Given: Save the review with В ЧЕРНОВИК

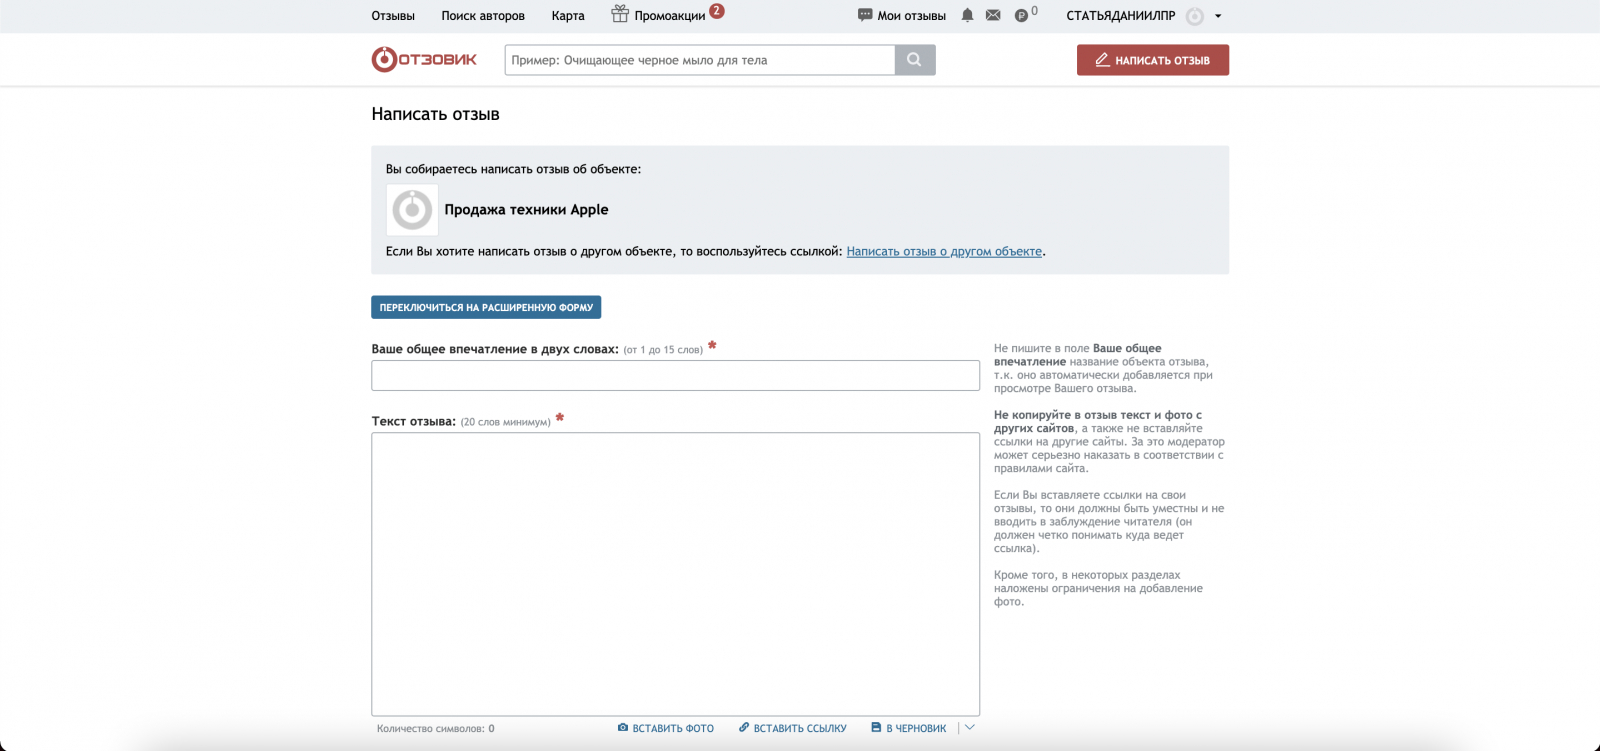Looking at the screenshot, I should tap(908, 728).
